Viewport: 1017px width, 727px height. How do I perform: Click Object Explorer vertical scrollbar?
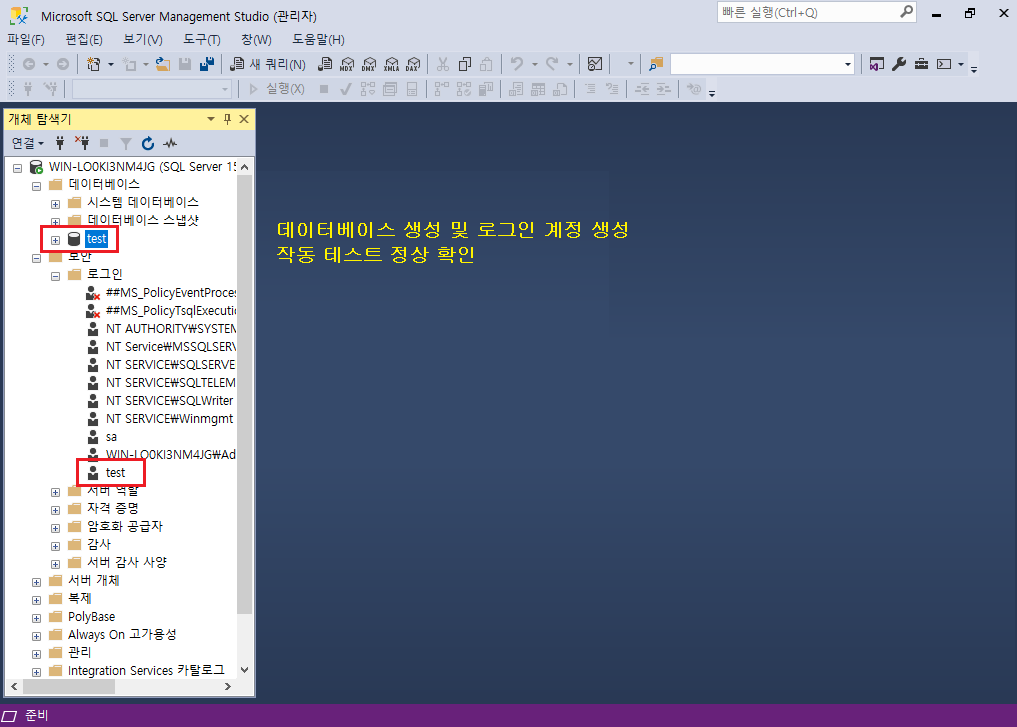tap(245, 394)
